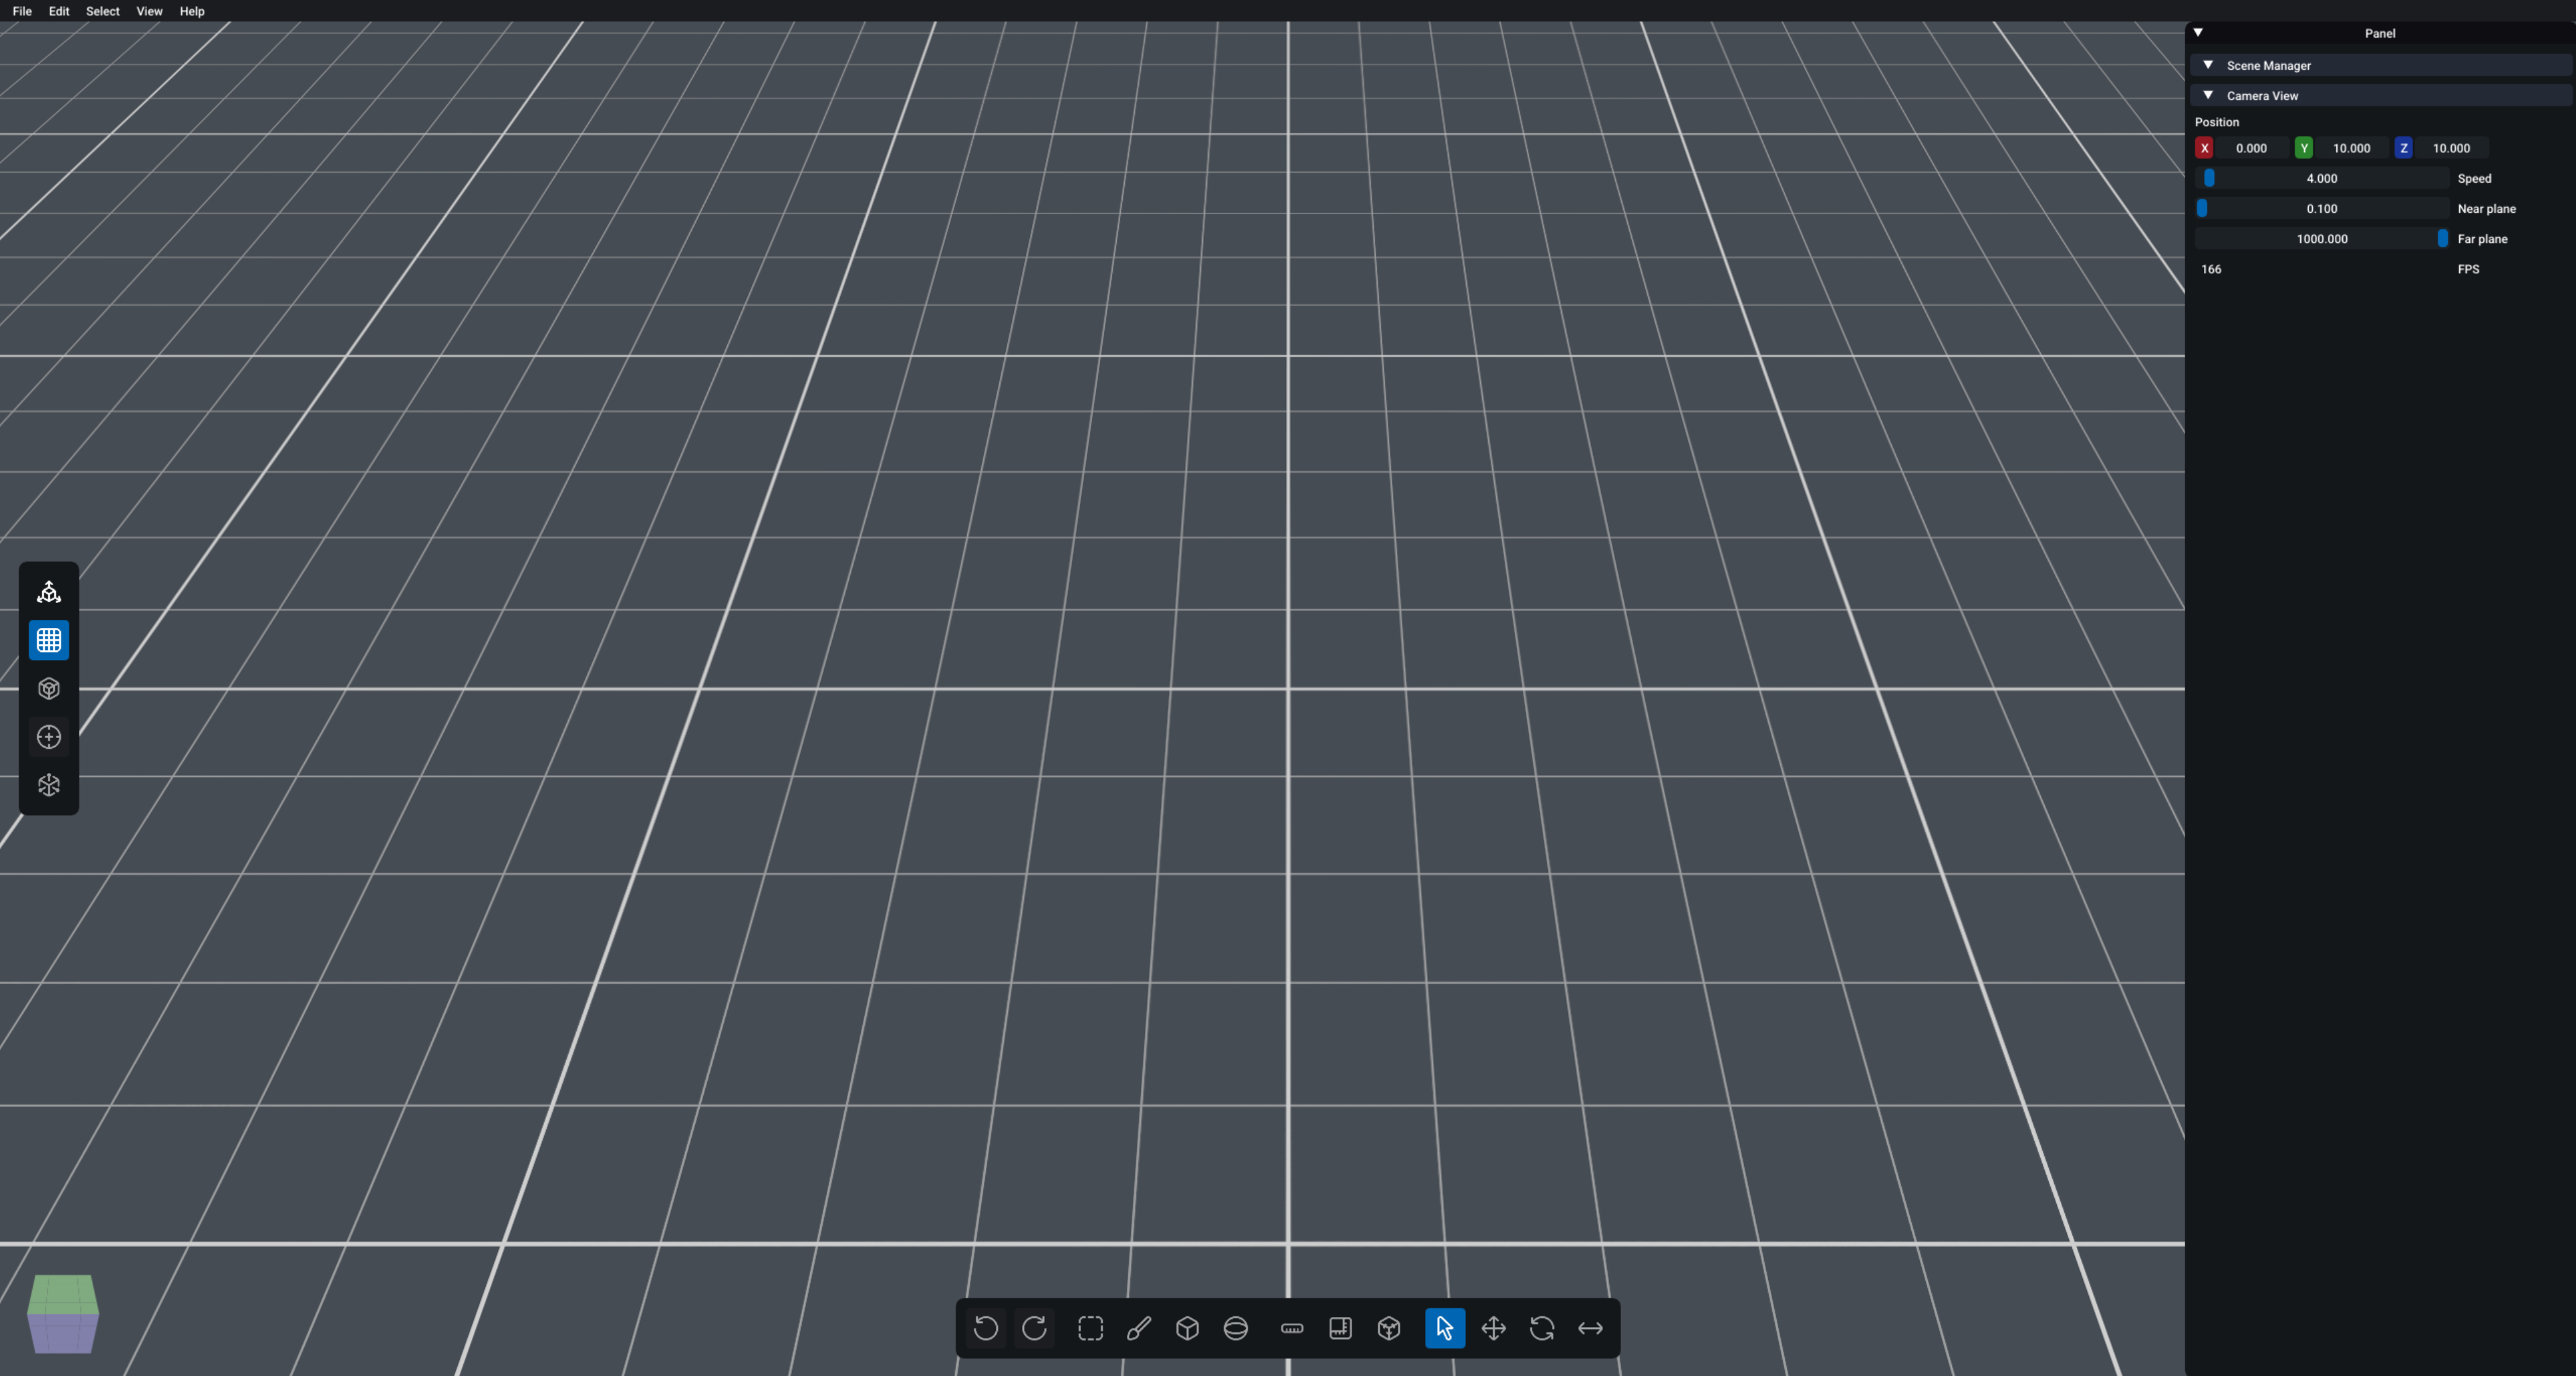Viewport: 2576px width, 1376px height.
Task: Select the ruler measure tool
Action: coord(1292,1328)
